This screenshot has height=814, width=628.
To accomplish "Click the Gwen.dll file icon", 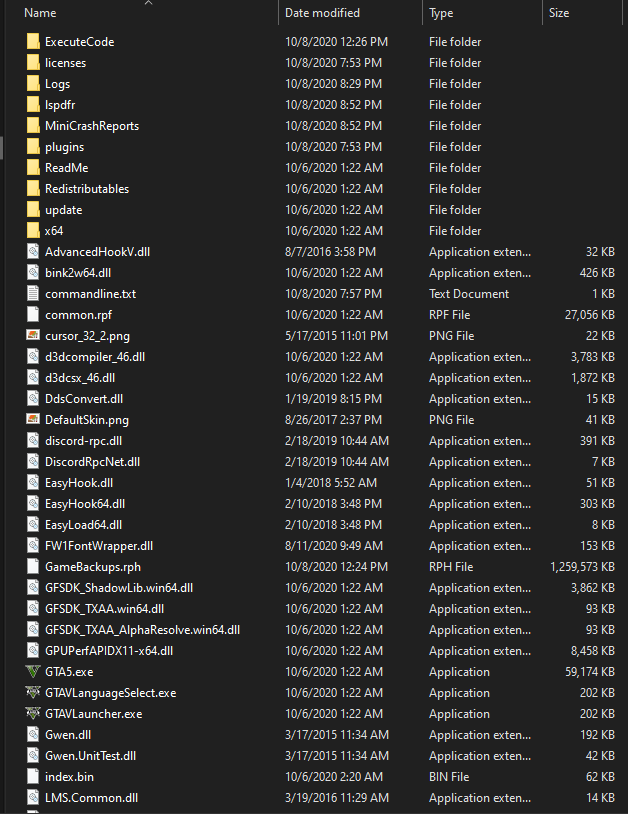I will coord(33,735).
